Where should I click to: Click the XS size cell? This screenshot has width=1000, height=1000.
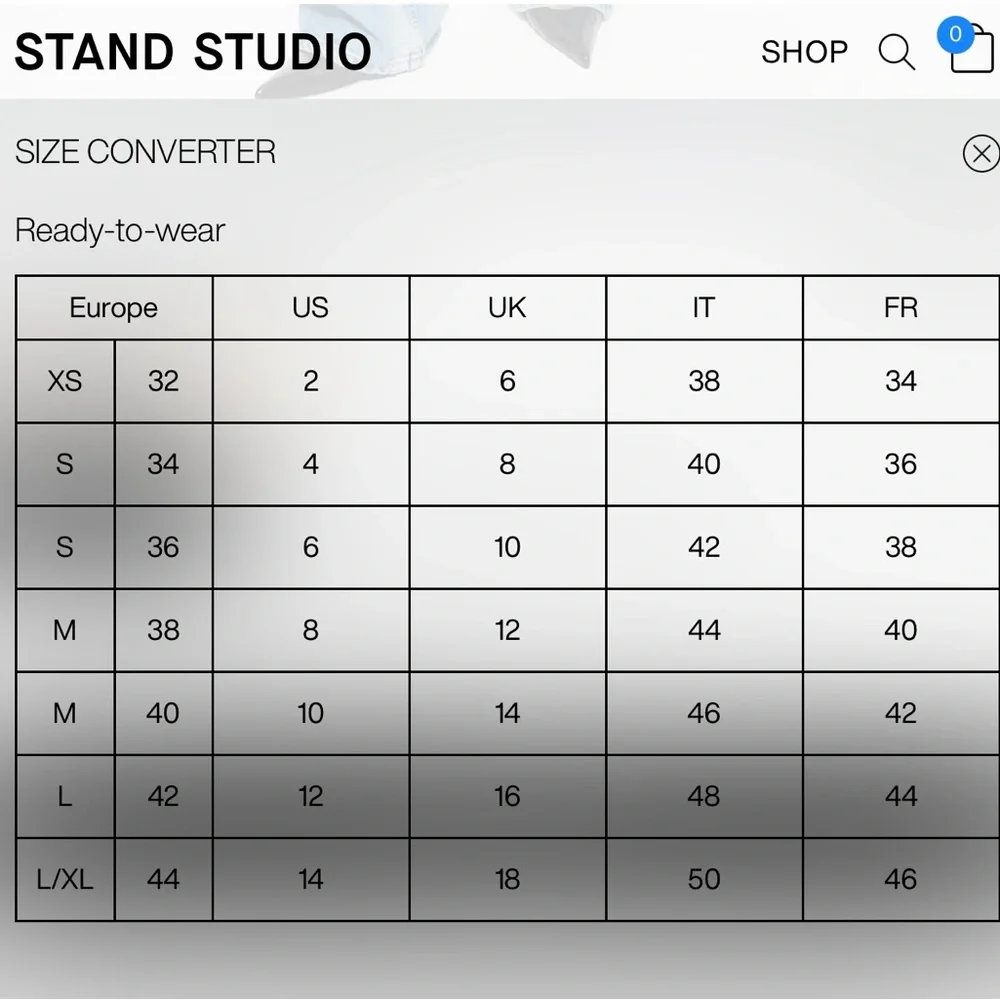point(65,381)
